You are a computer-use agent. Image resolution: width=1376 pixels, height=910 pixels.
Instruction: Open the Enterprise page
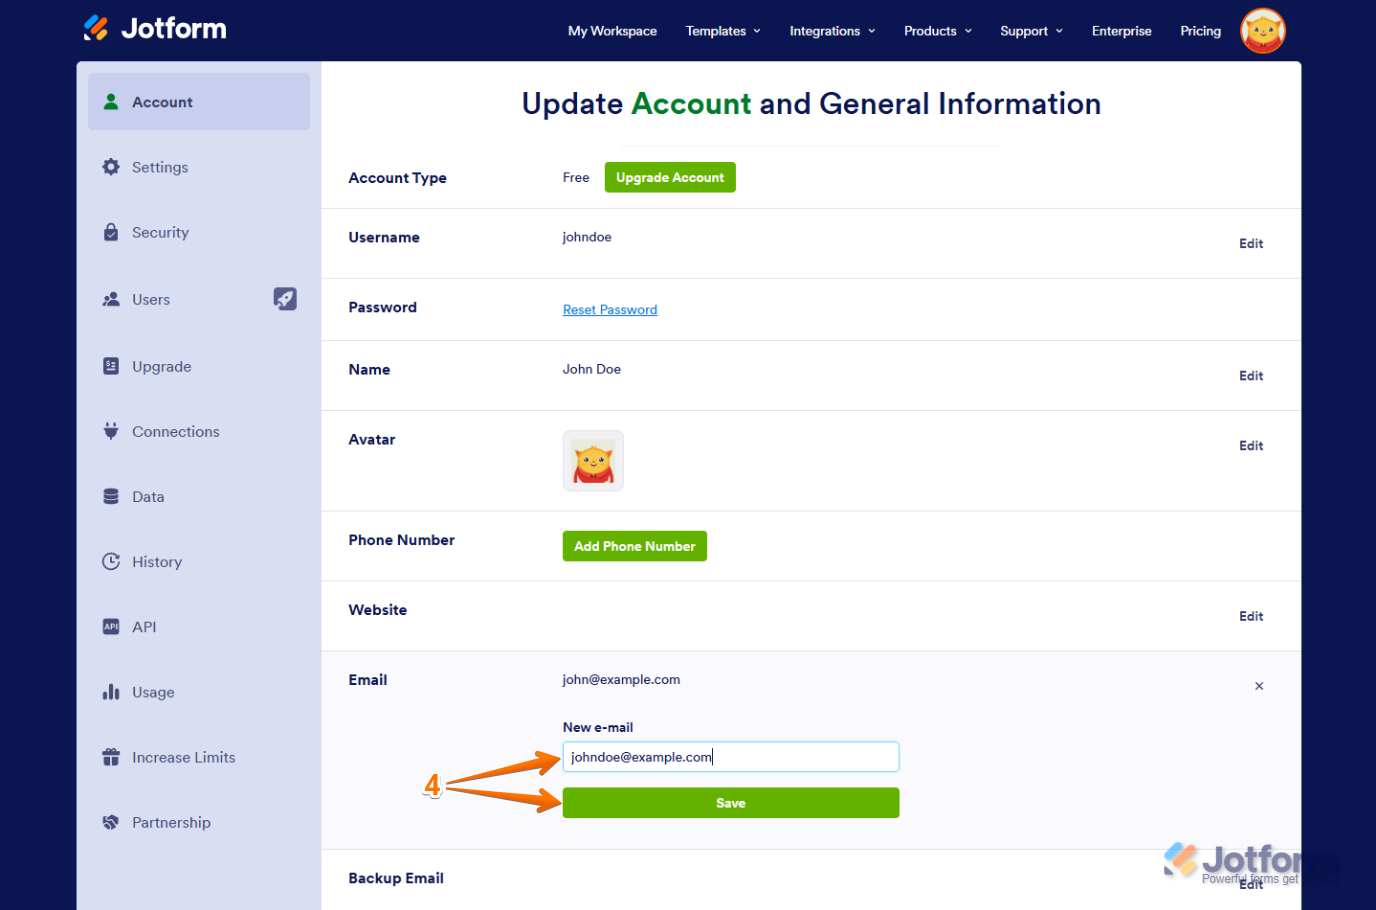tap(1121, 31)
